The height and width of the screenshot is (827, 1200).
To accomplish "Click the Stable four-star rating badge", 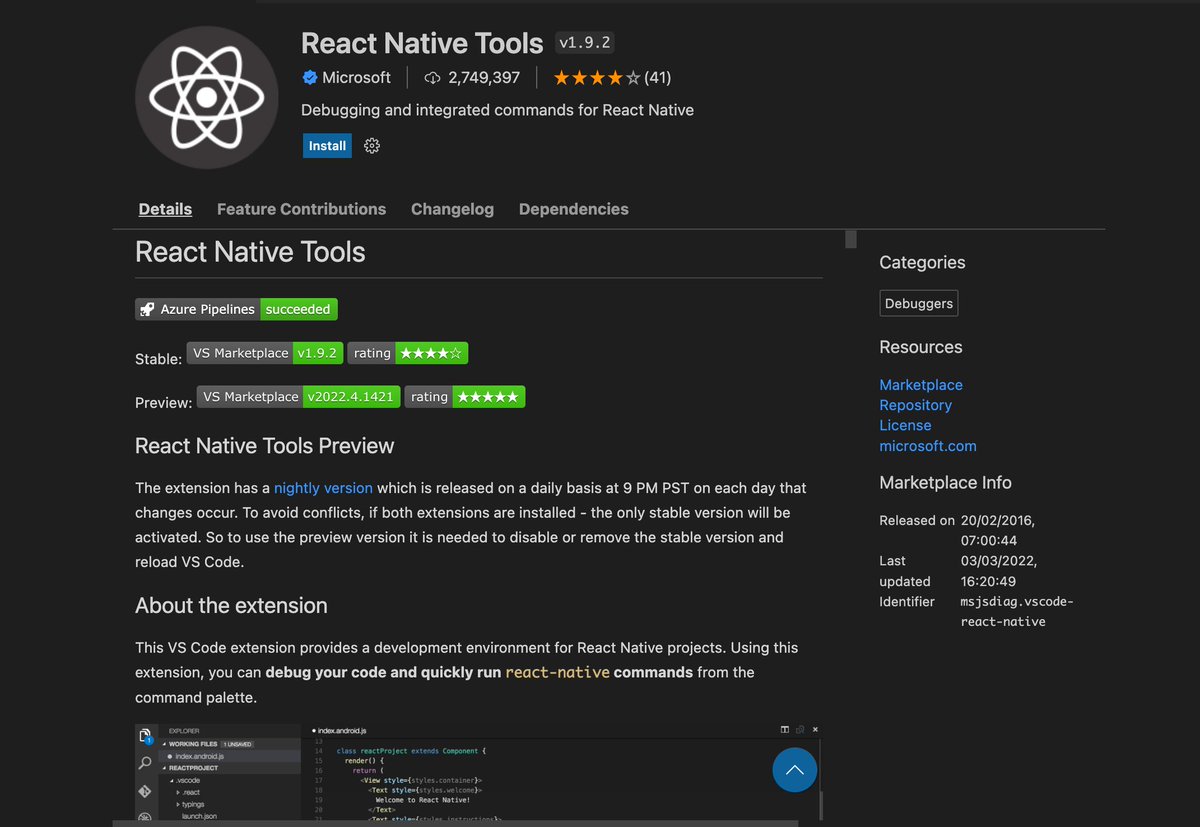I will [408, 353].
